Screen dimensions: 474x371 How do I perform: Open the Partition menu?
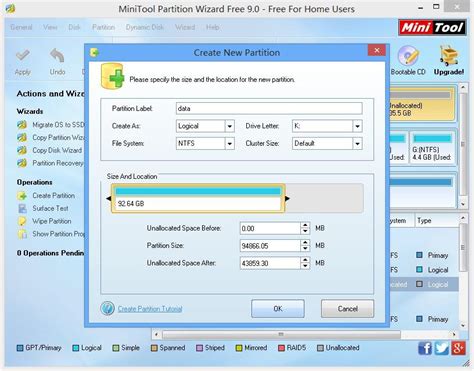coord(103,27)
